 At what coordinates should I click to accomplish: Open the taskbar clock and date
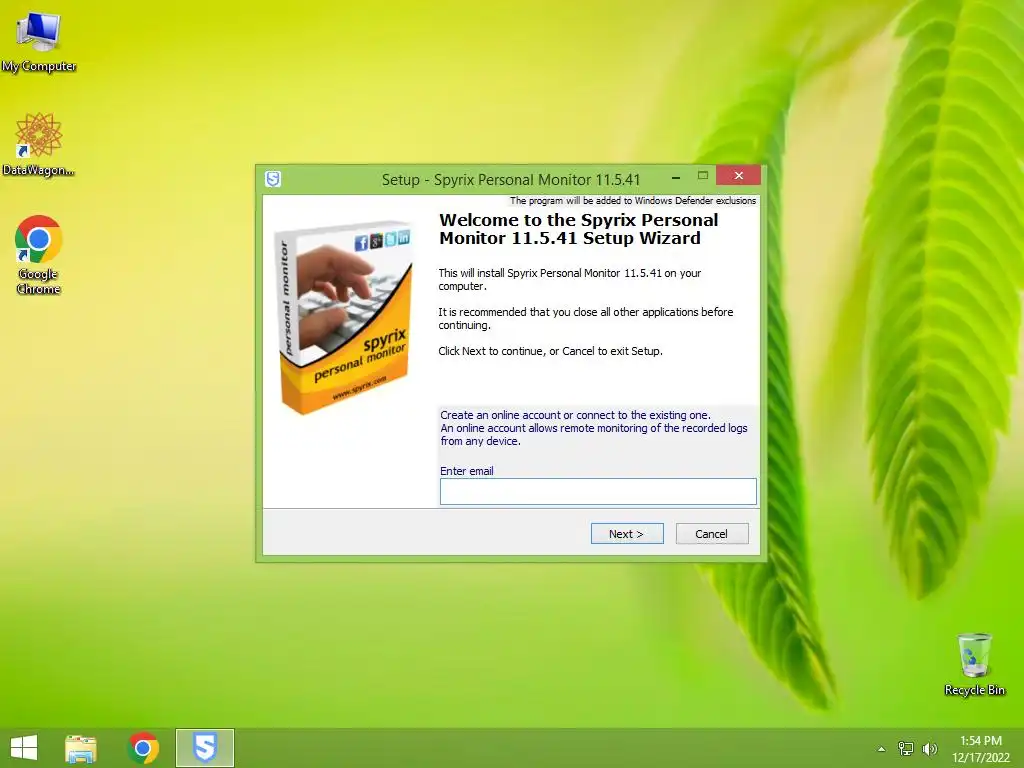981,749
